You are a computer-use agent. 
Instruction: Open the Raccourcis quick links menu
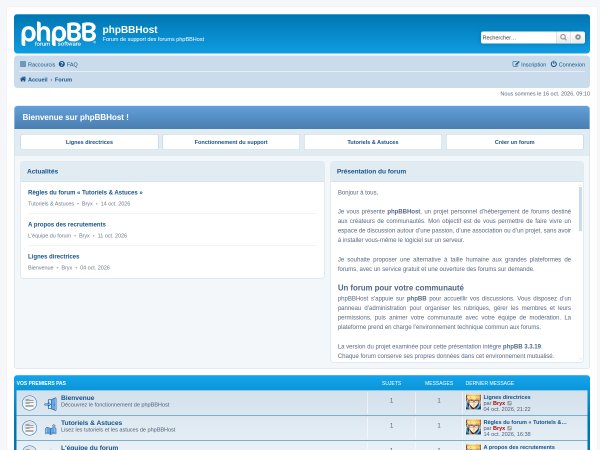point(38,64)
